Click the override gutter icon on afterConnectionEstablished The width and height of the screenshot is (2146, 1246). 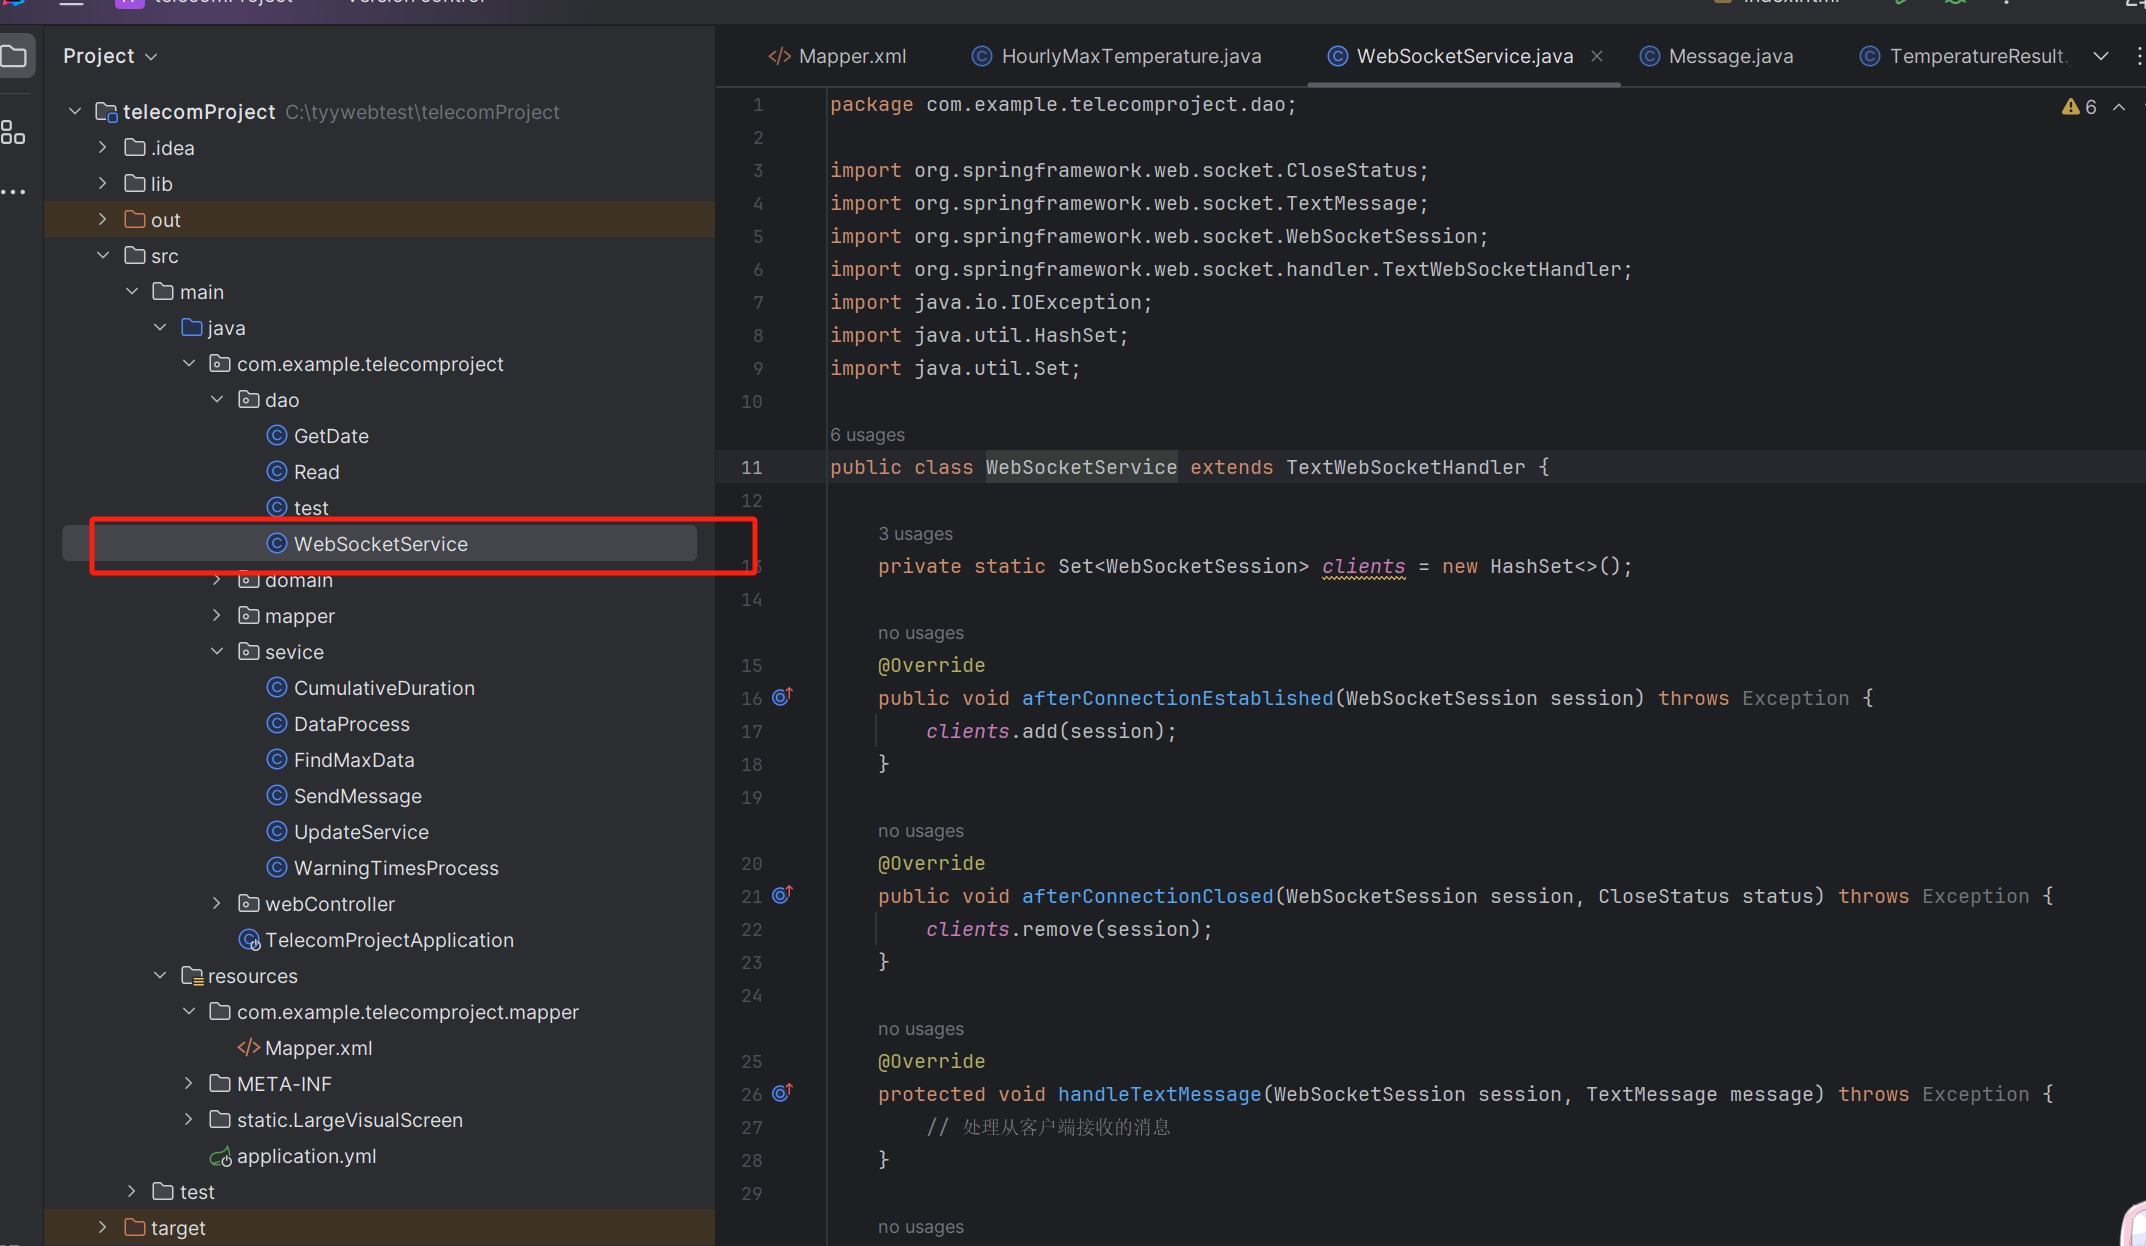point(783,696)
